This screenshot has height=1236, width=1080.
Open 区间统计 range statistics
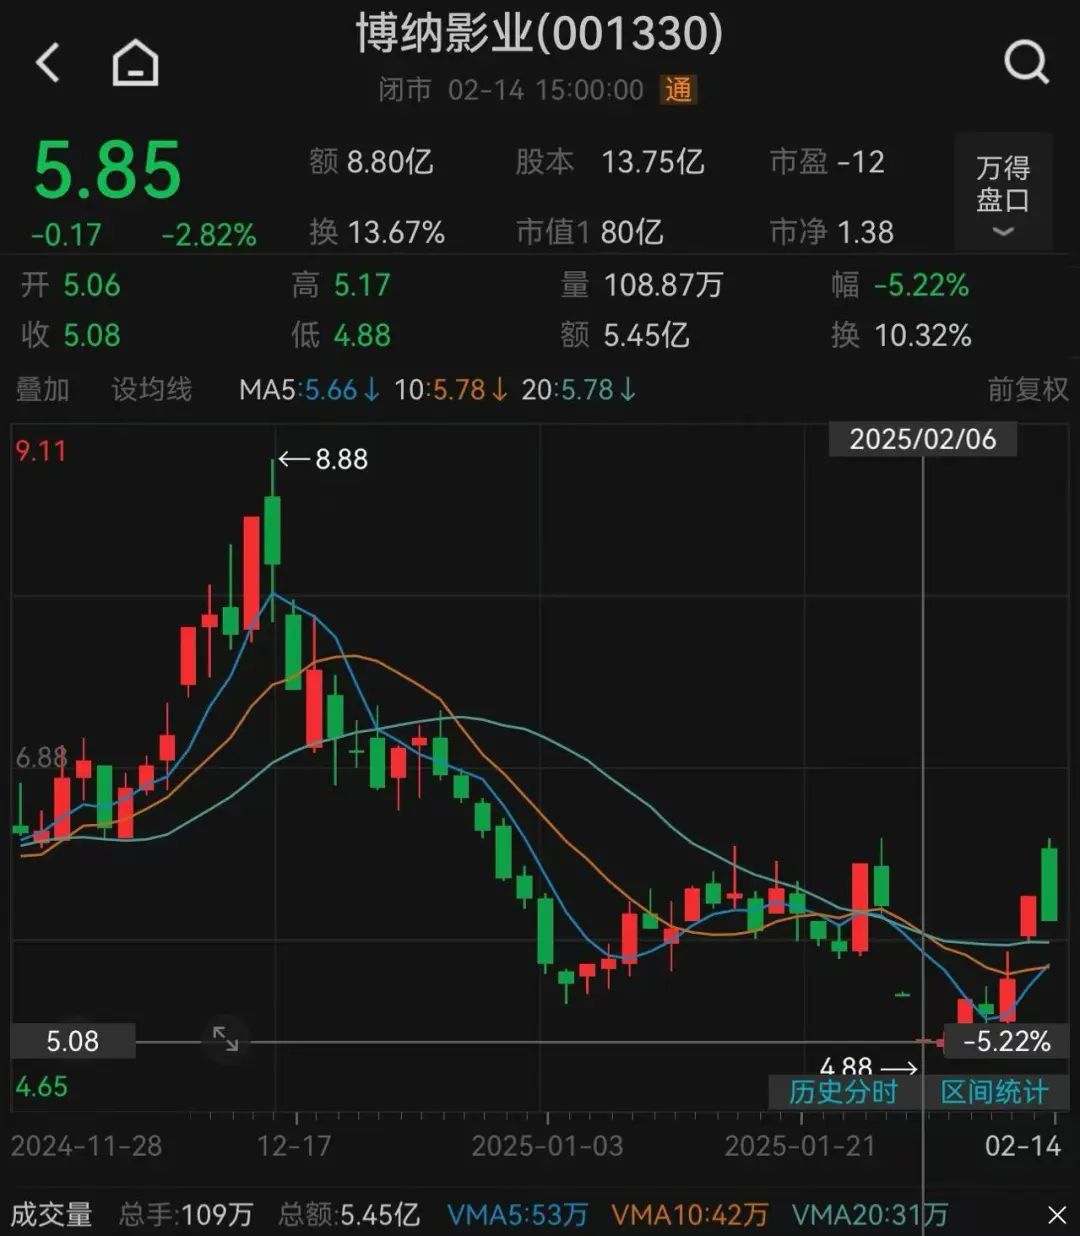coord(994,1091)
